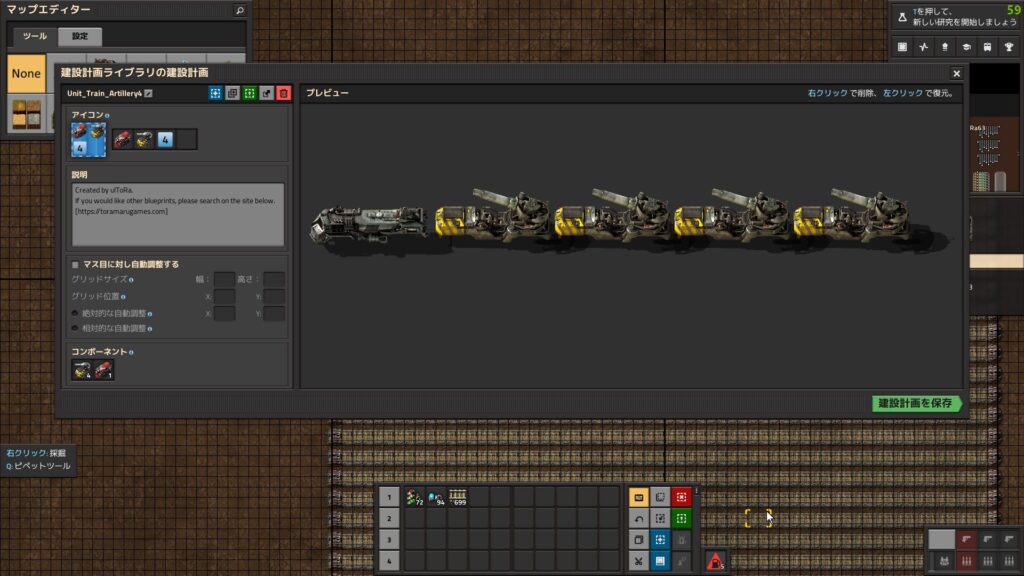Click the scissors cut shortcut
Image resolution: width=1024 pixels, height=576 pixels.
tap(639, 561)
